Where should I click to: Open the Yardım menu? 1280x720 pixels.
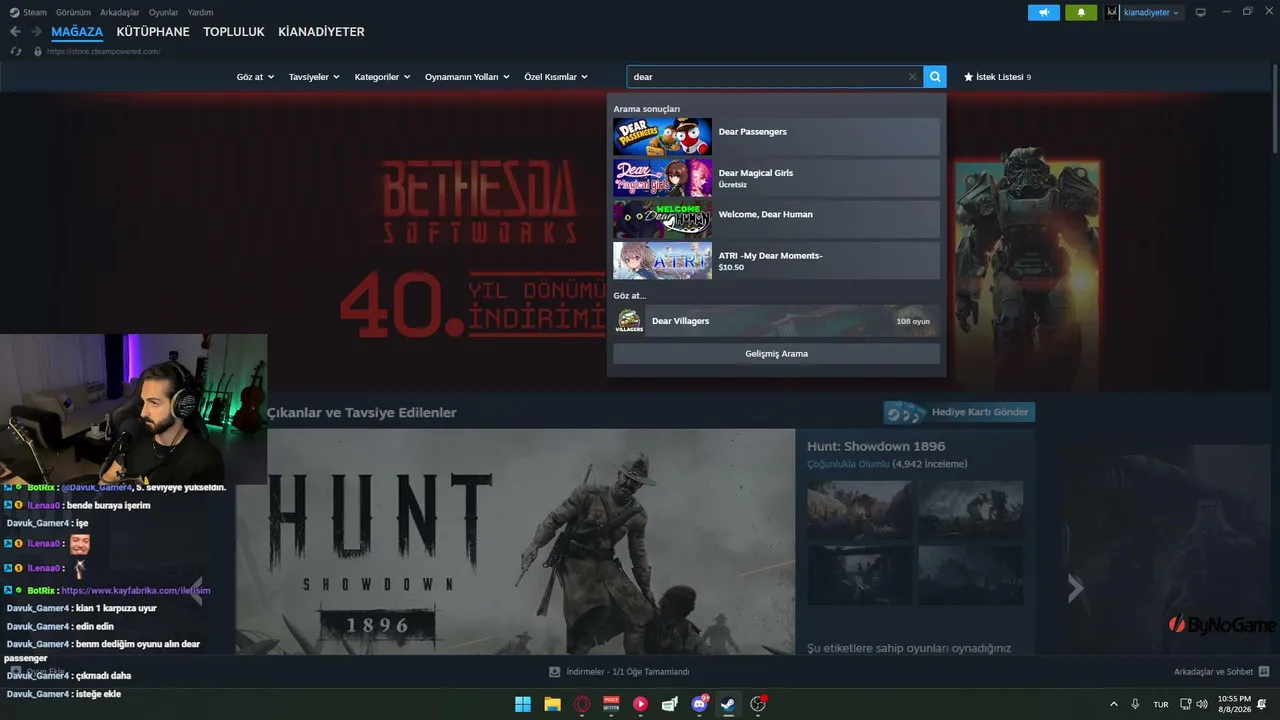pos(200,12)
